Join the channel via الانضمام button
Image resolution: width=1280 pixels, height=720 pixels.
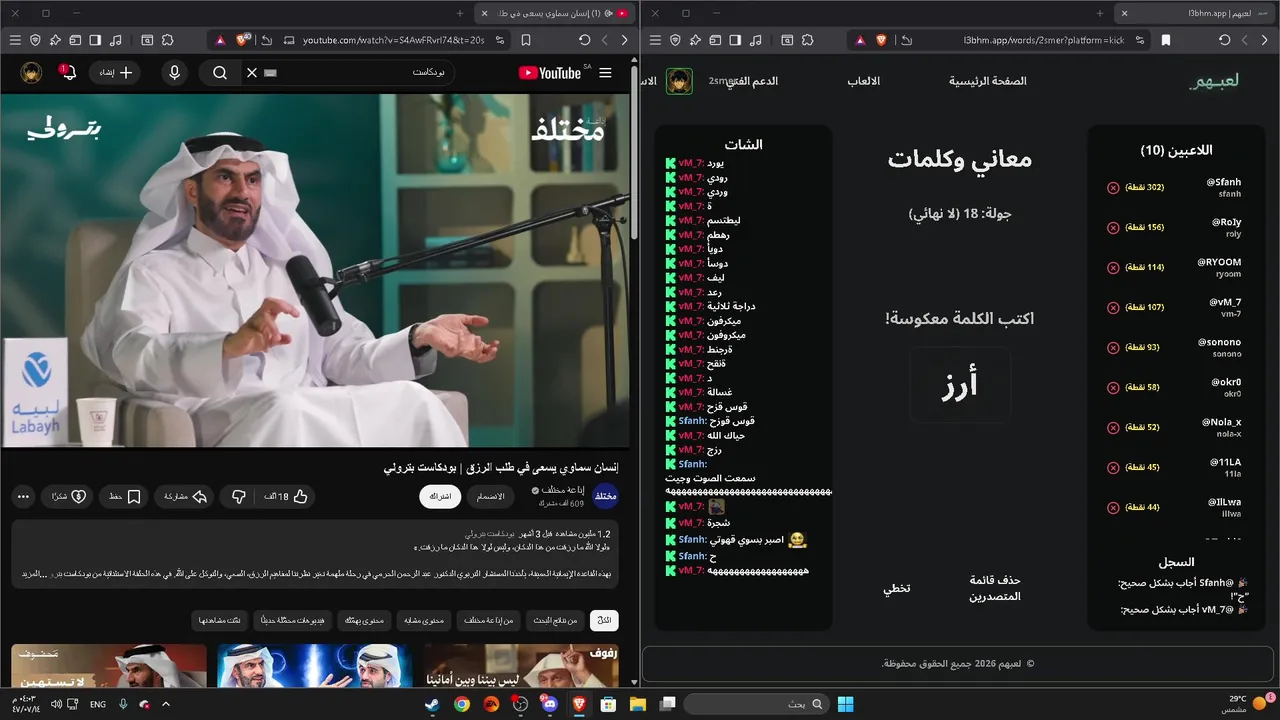click(x=490, y=496)
